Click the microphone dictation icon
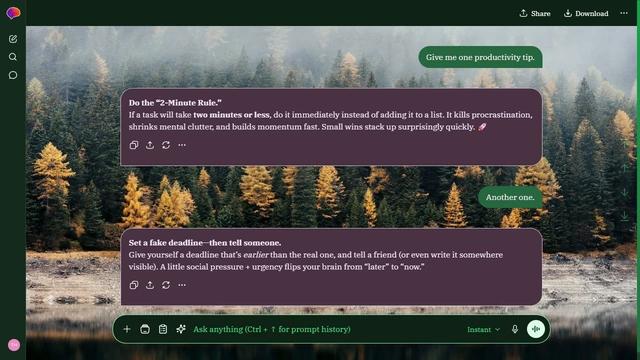Image resolution: width=640 pixels, height=360 pixels. tap(515, 329)
